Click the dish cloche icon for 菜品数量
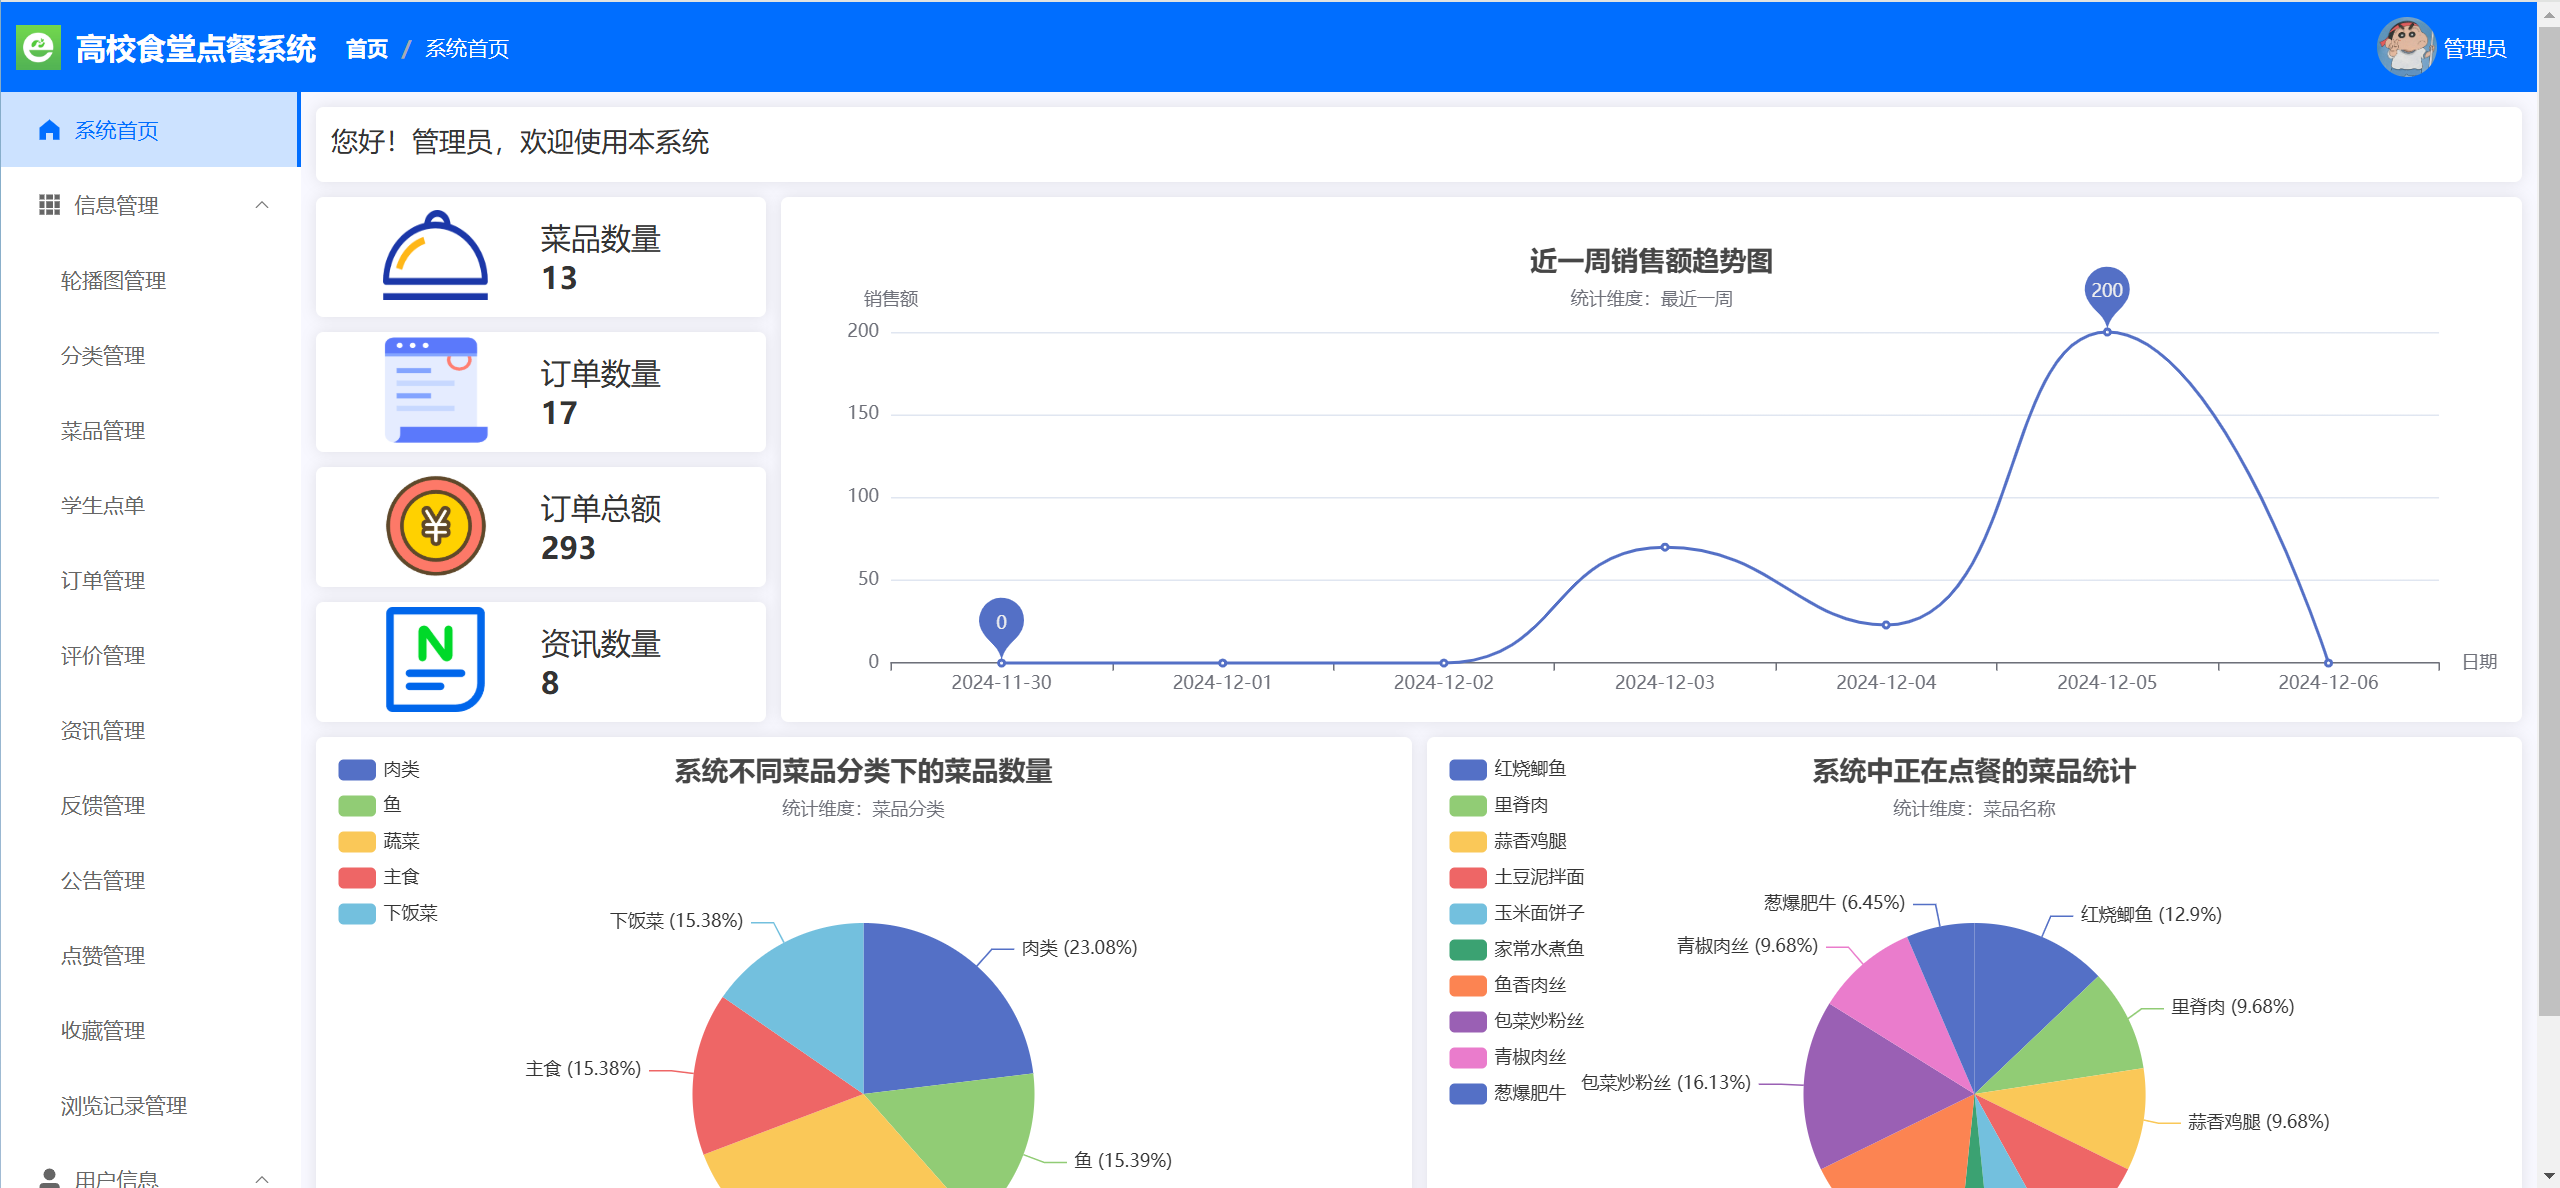This screenshot has height=1188, width=2560. 435,256
